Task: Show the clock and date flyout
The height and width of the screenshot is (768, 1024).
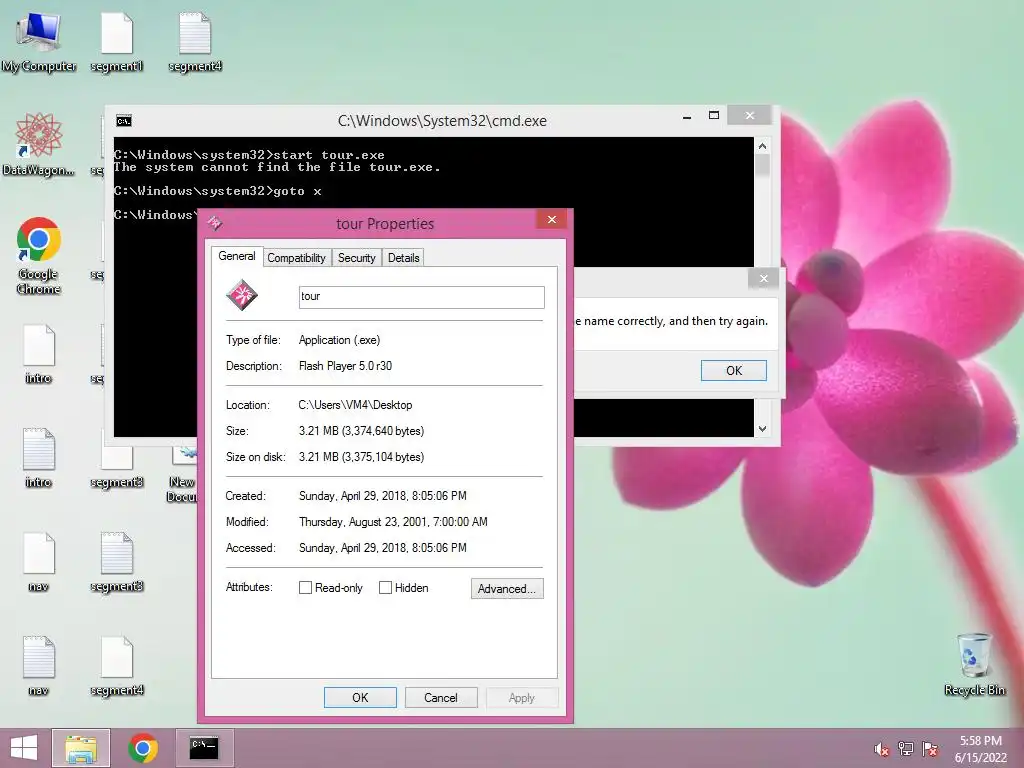Action: pyautogui.click(x=980, y=749)
